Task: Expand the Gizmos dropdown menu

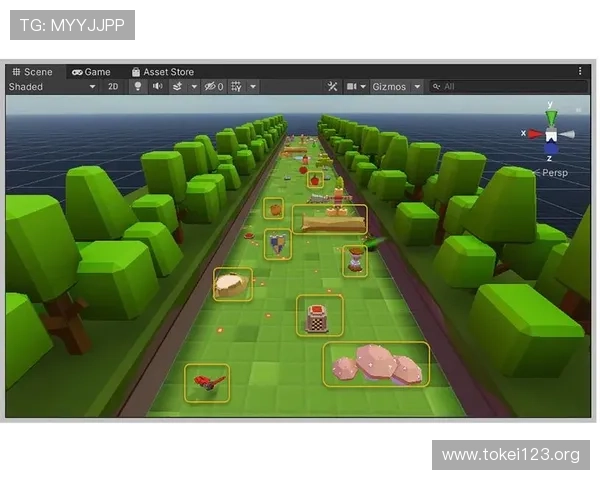Action: [x=396, y=87]
